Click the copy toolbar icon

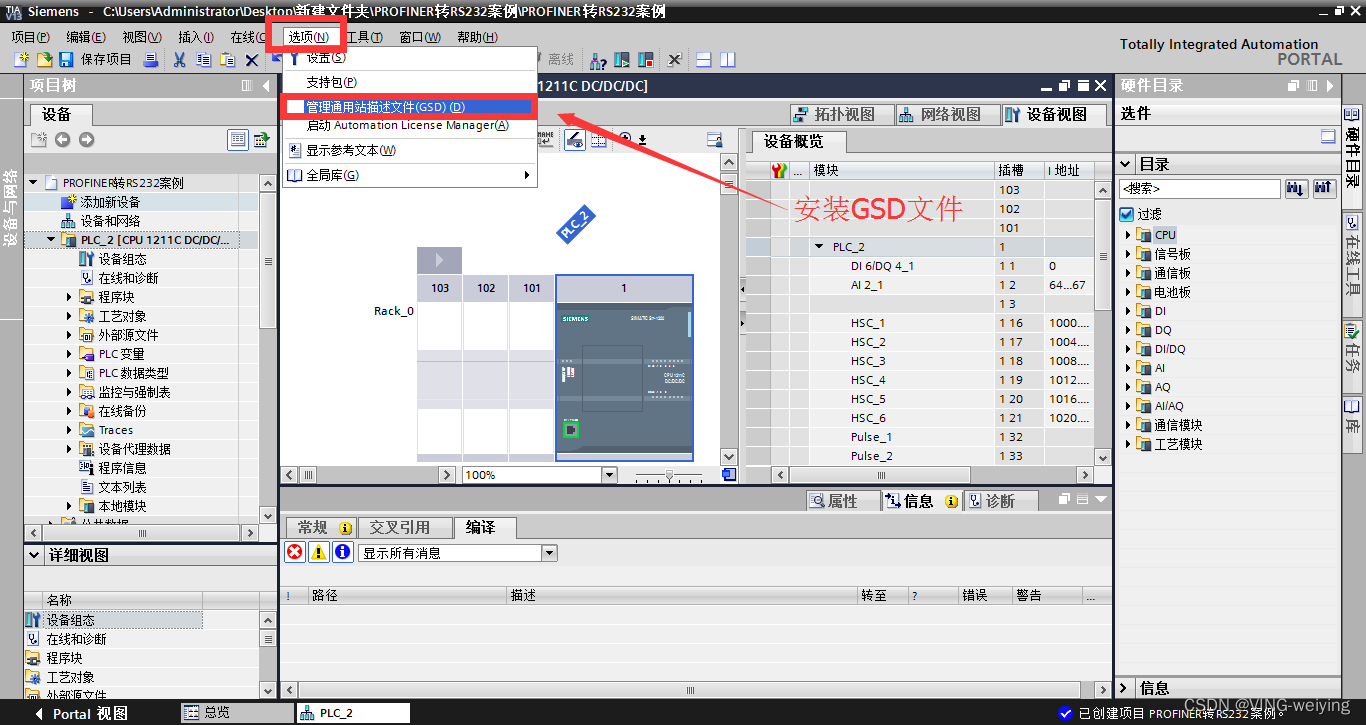click(203, 60)
